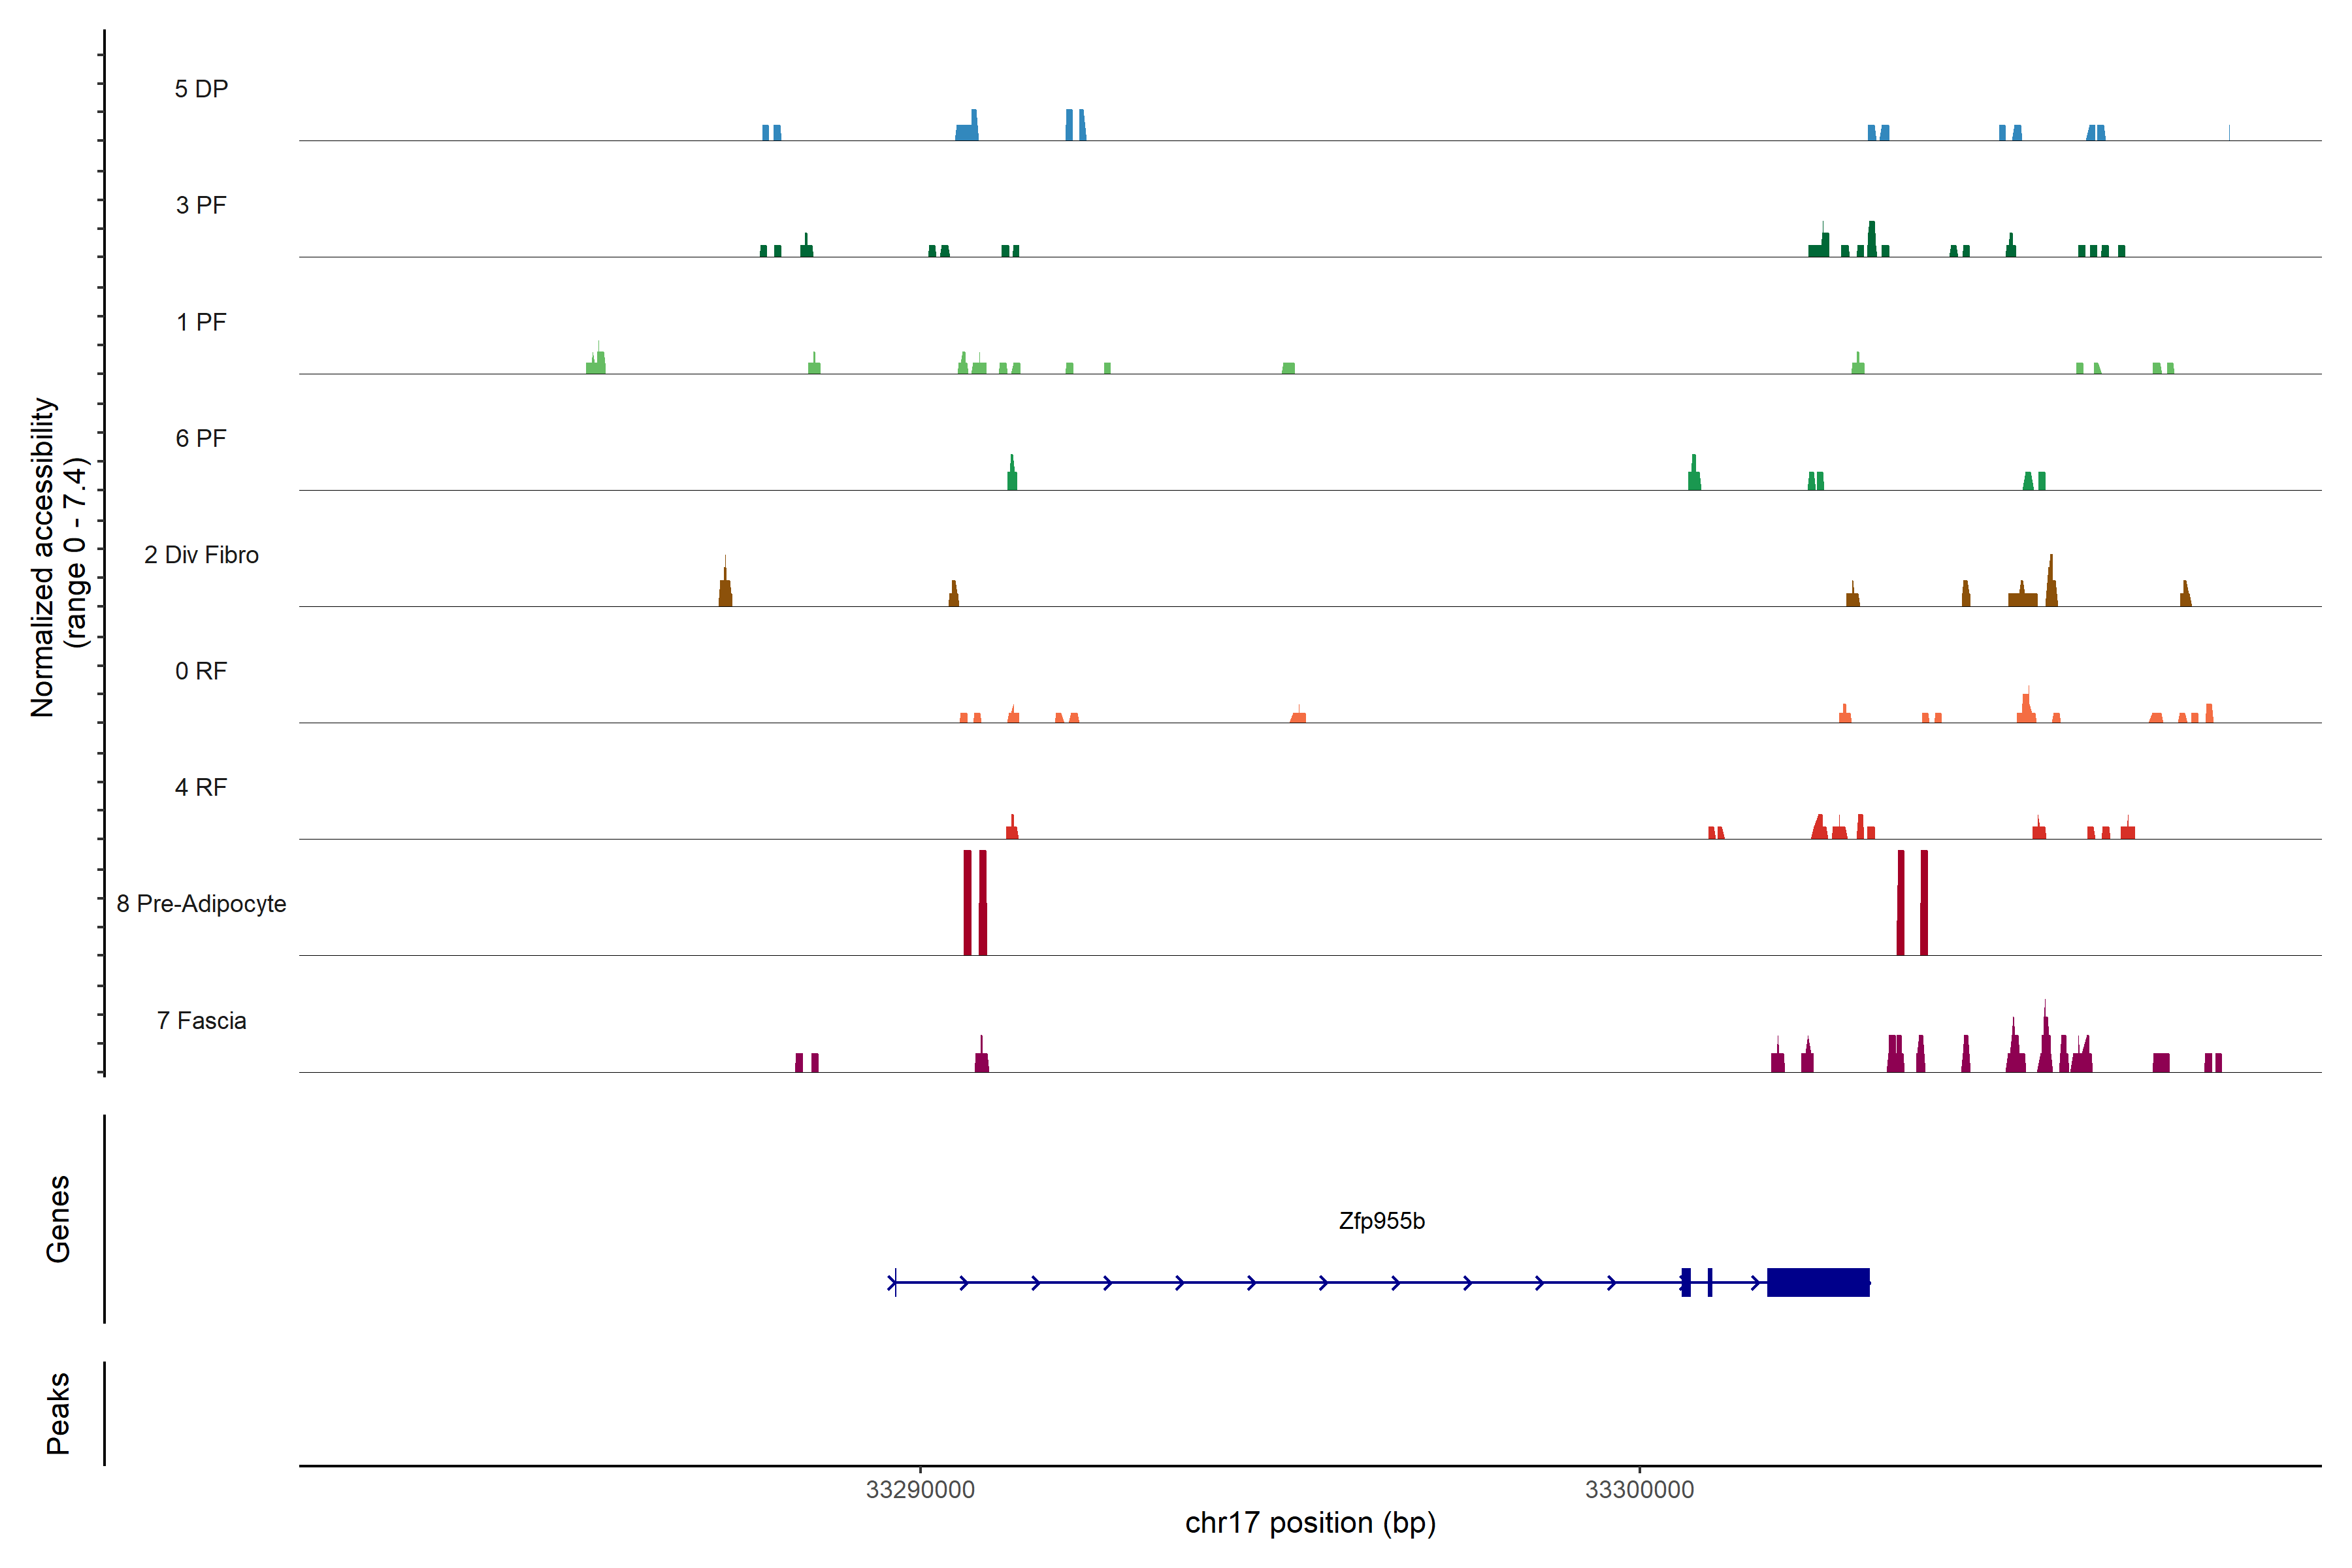
Task: Select the Genes panel label
Action: pos(58,1218)
